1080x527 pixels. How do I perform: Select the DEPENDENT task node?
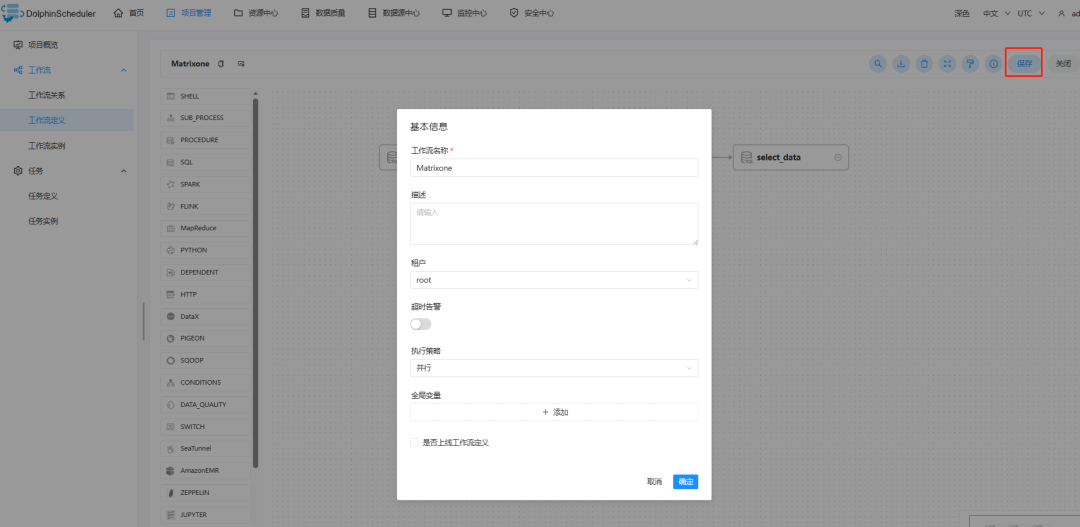(205, 272)
